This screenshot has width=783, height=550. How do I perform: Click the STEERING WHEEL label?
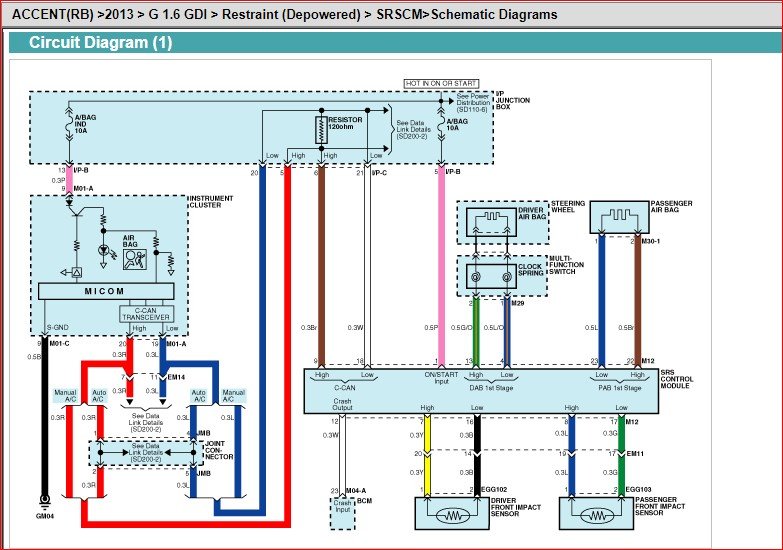click(x=568, y=206)
